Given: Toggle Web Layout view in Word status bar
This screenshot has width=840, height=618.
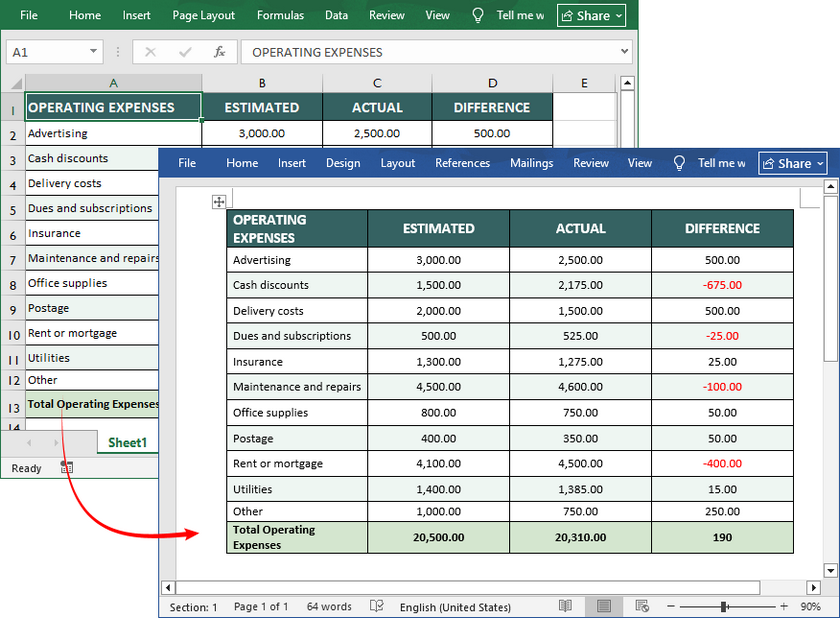Looking at the screenshot, I should (641, 606).
